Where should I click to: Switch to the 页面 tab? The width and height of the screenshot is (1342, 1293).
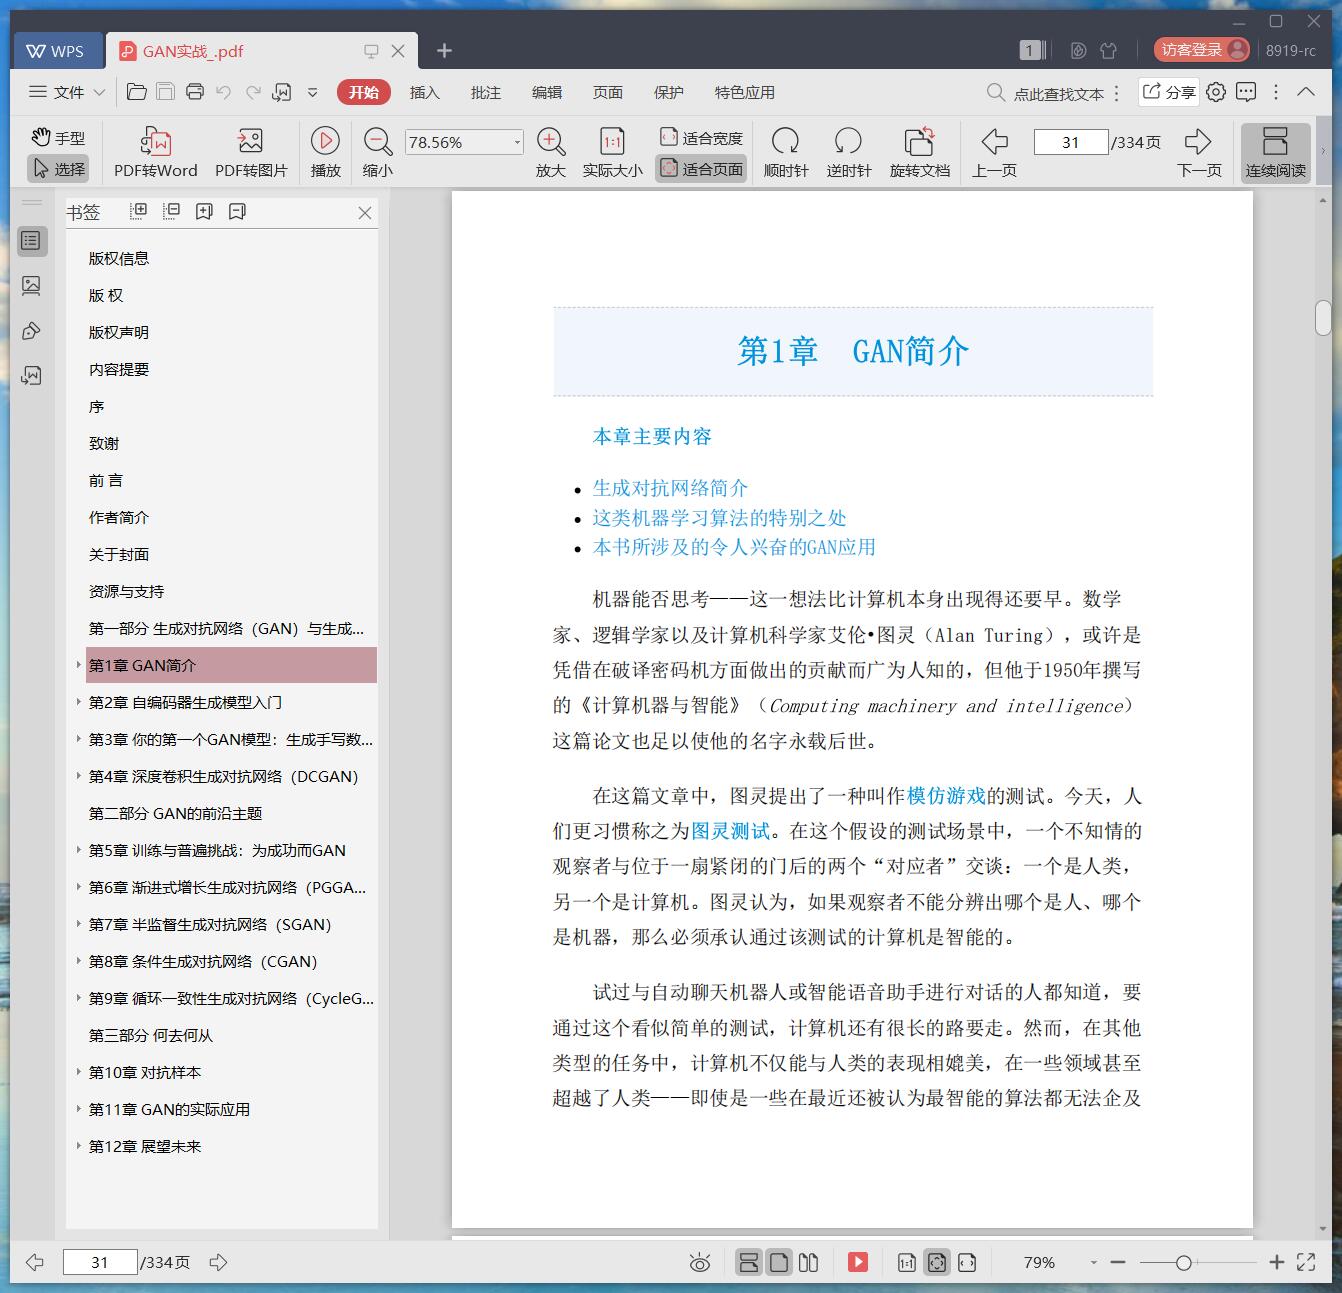point(608,92)
